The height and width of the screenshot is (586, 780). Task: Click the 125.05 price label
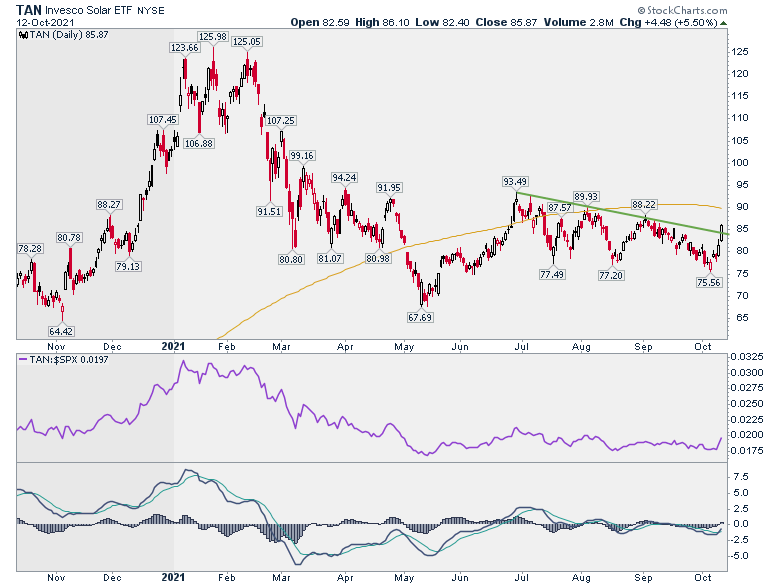click(247, 41)
